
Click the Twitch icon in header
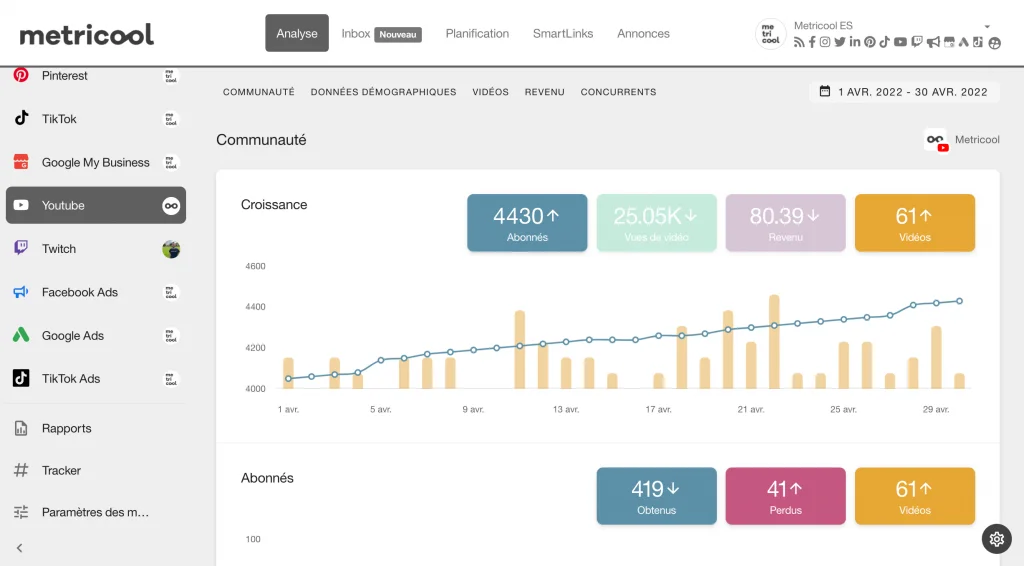tap(917, 42)
